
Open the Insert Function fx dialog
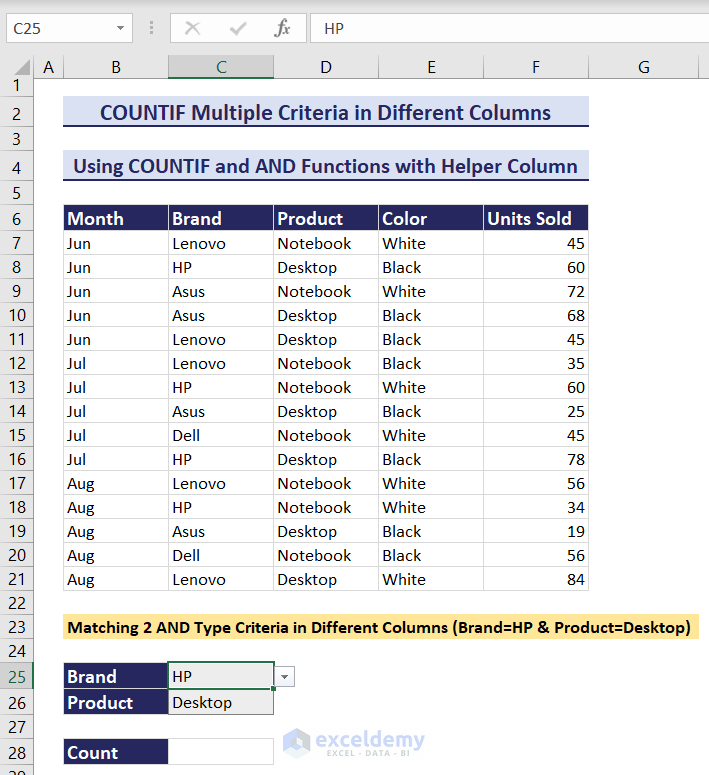pos(282,28)
